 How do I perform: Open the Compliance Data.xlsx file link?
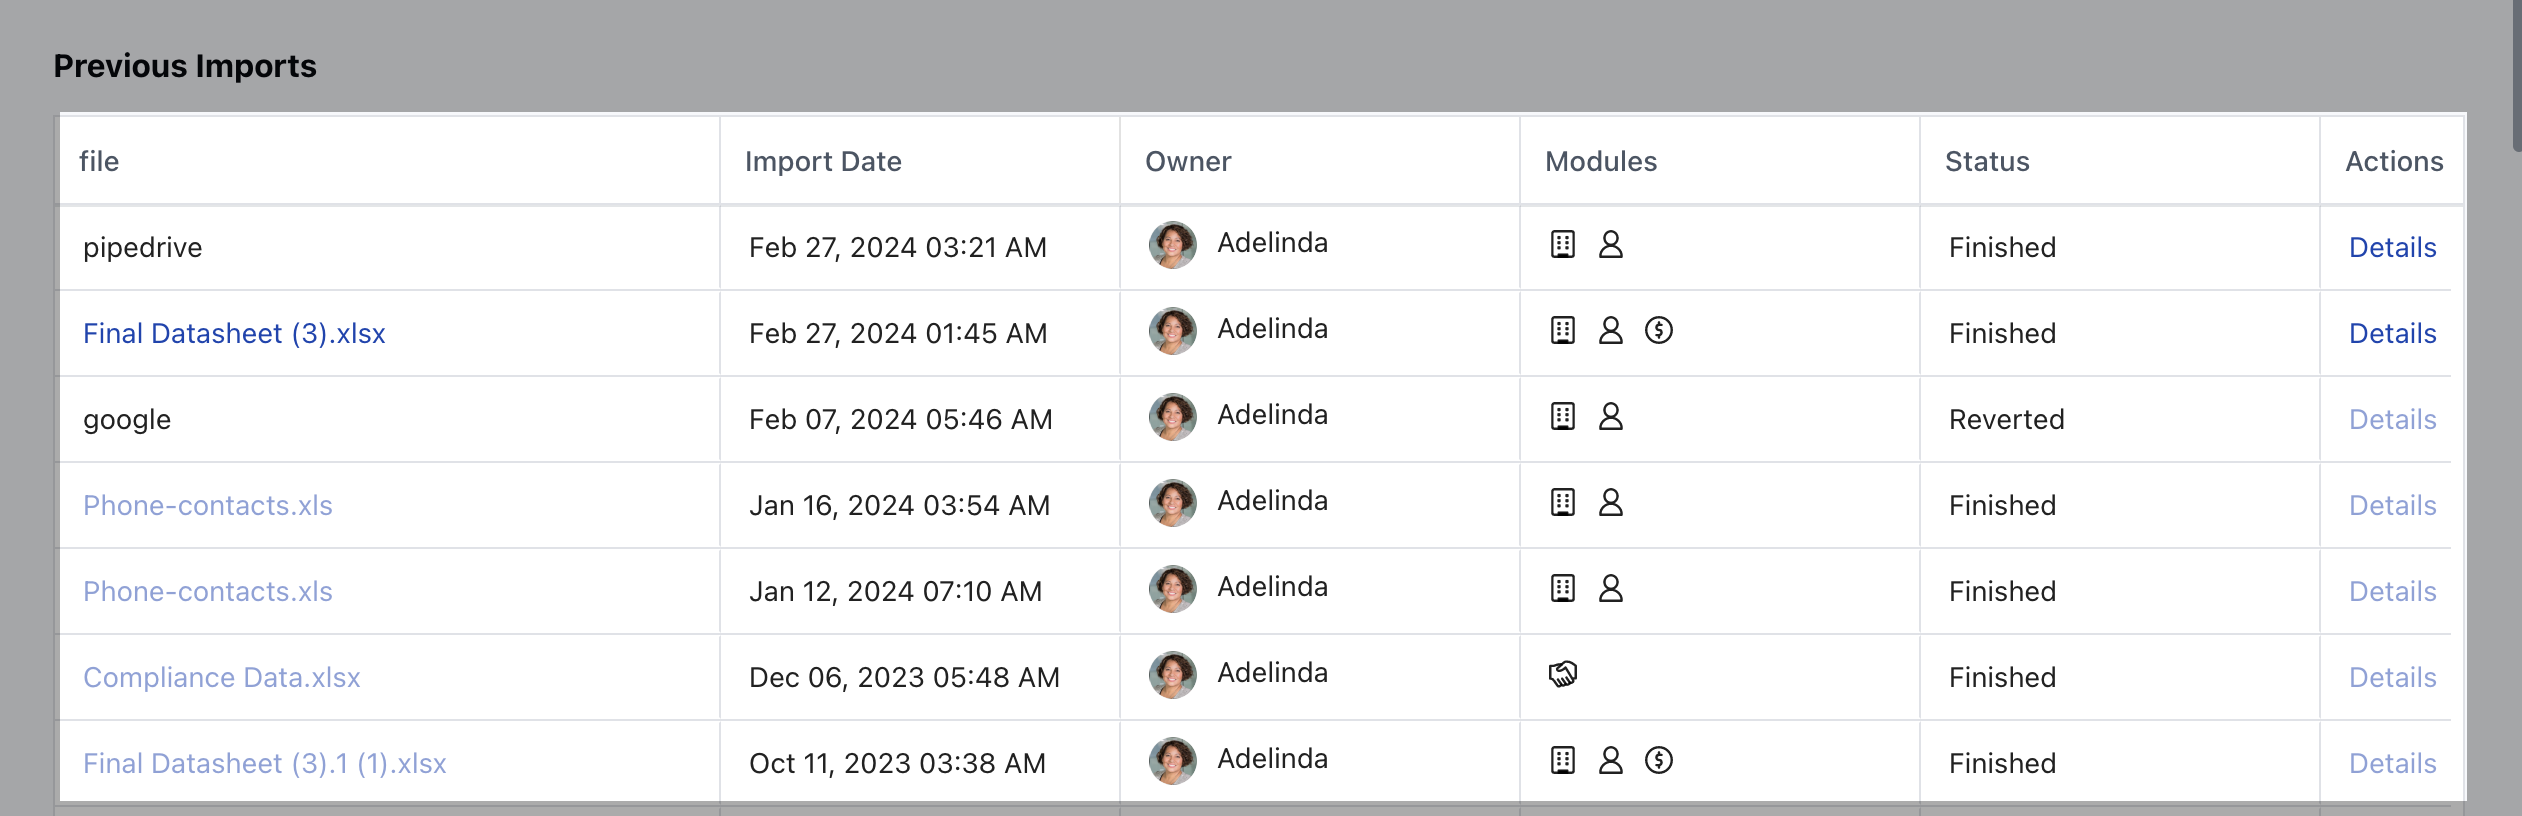pyautogui.click(x=222, y=677)
